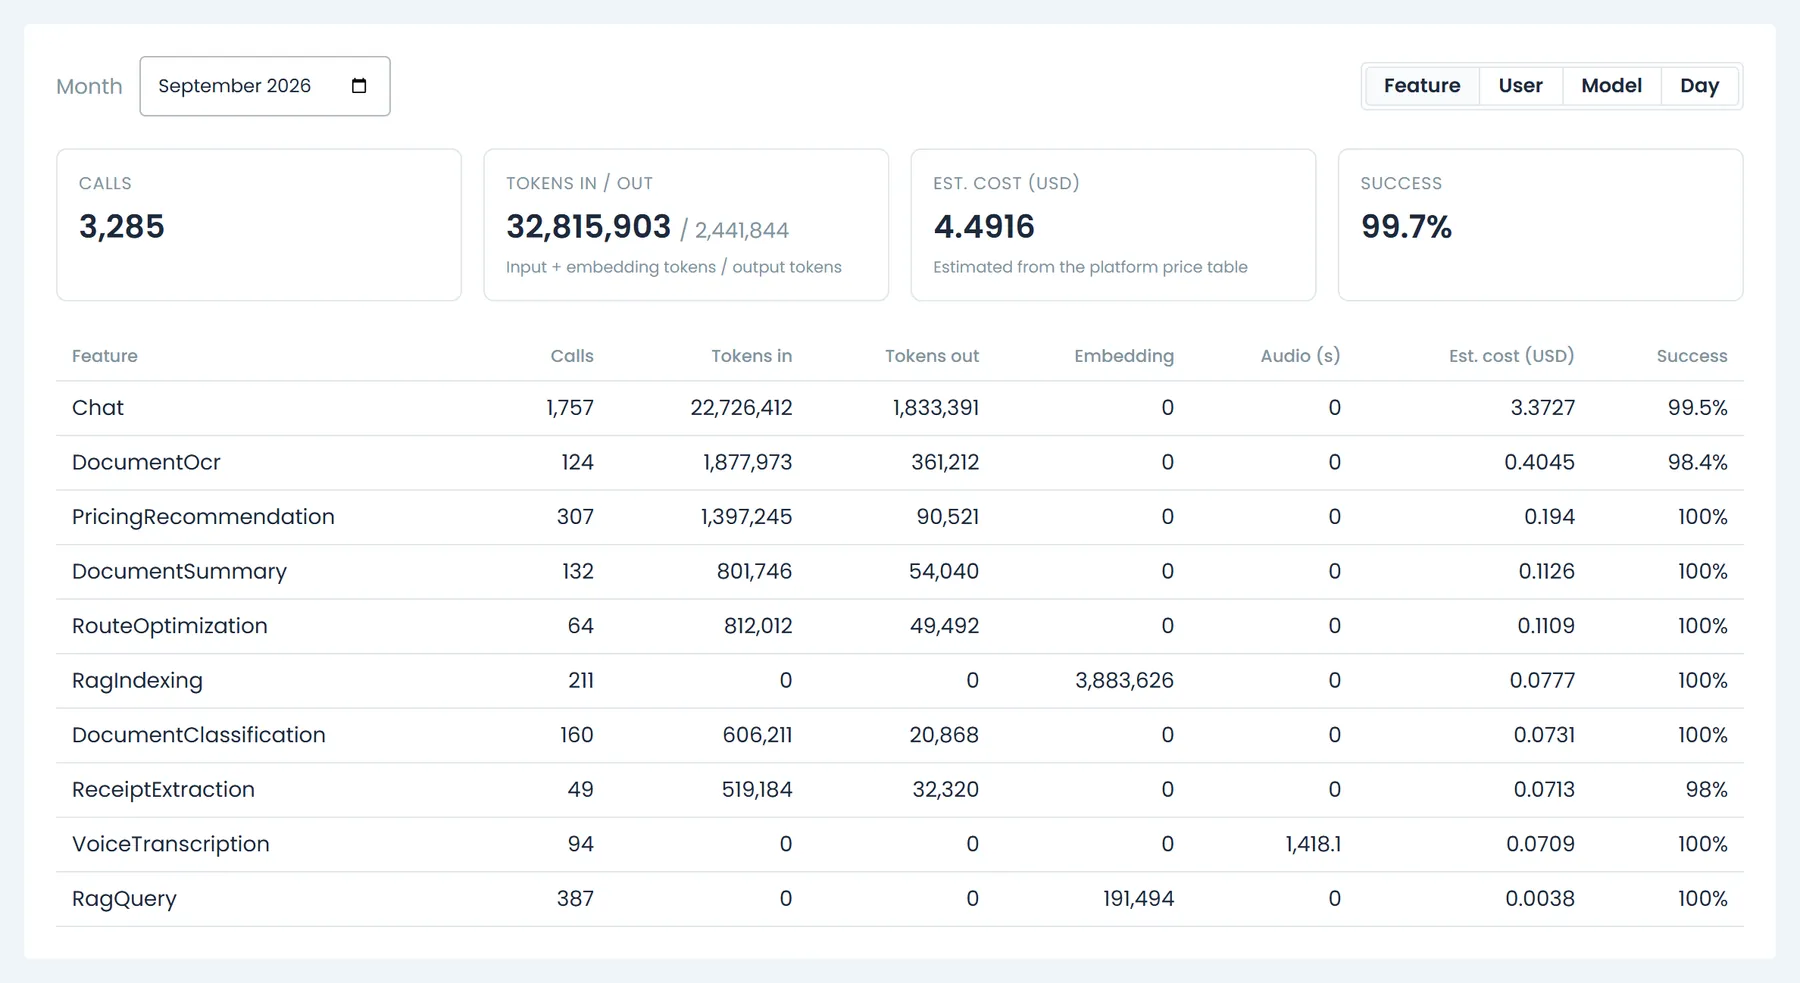Select the RagQuery row name
The width and height of the screenshot is (1800, 983).
pos(124,899)
